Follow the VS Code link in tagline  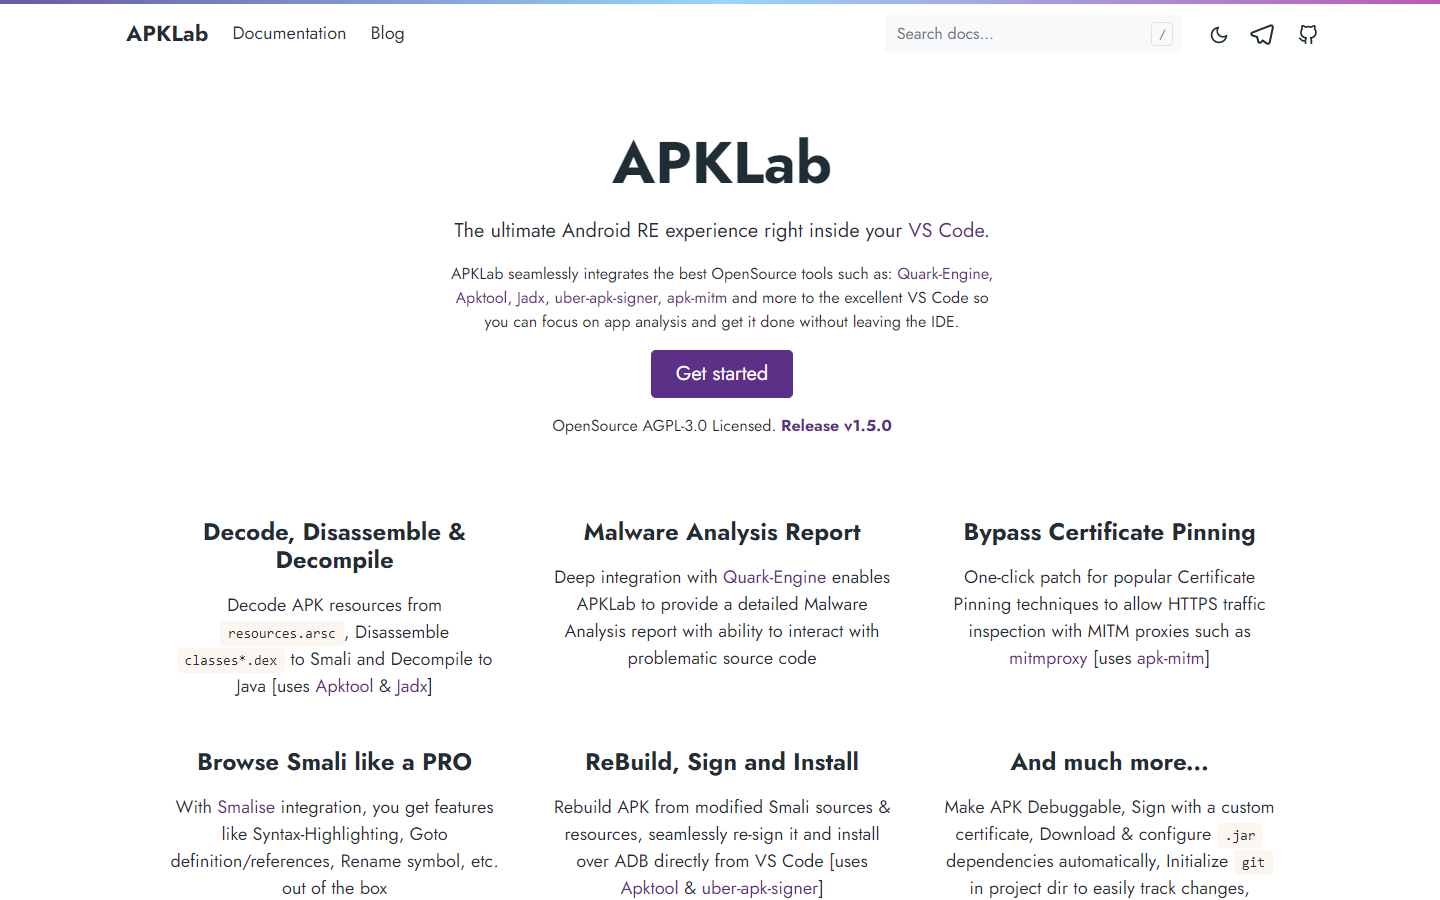pos(946,231)
